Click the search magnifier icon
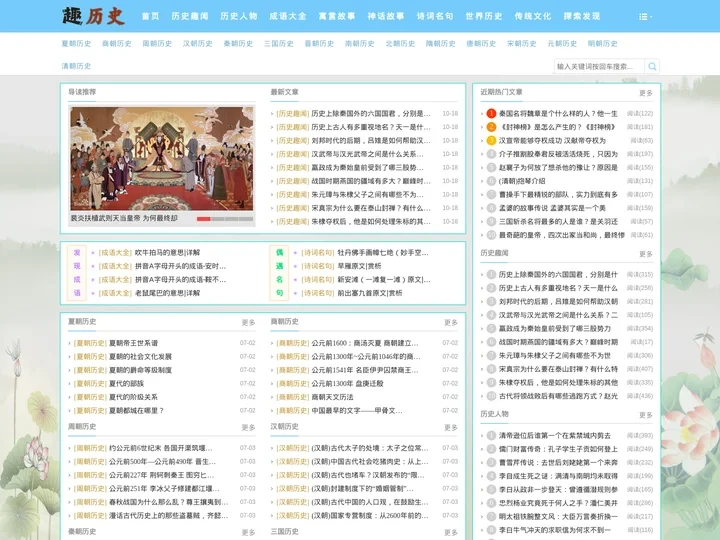 point(652,67)
